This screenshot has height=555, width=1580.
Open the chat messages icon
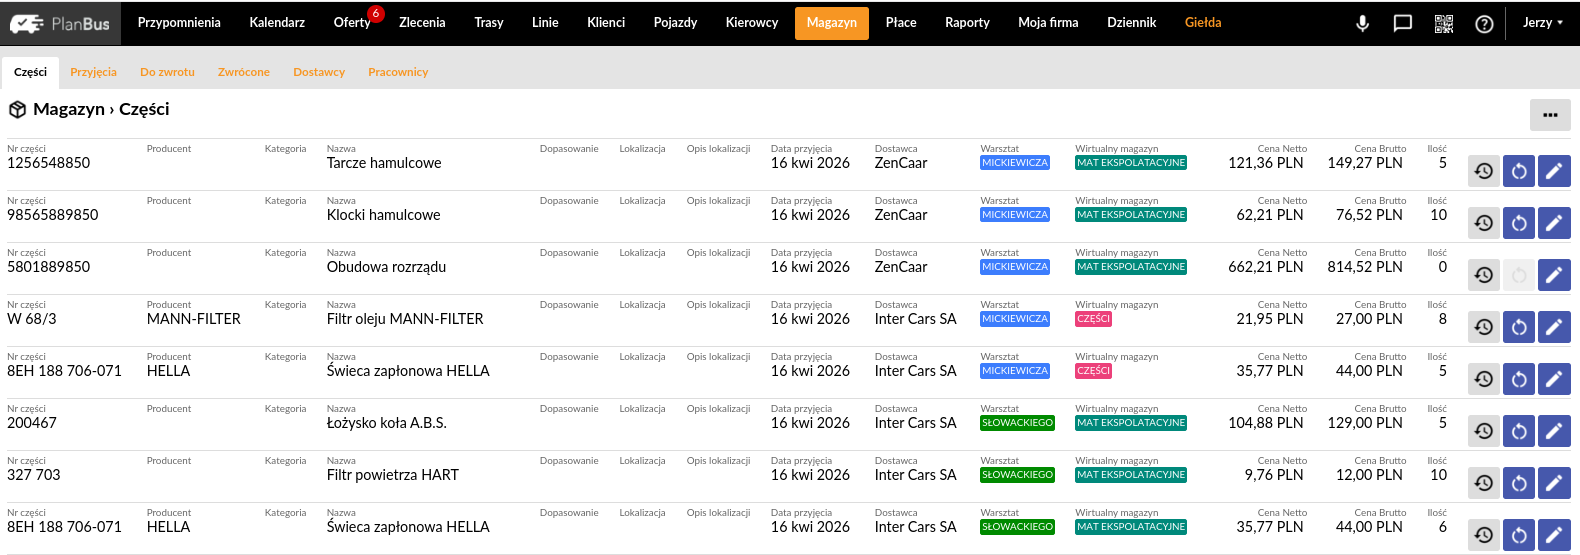1403,23
